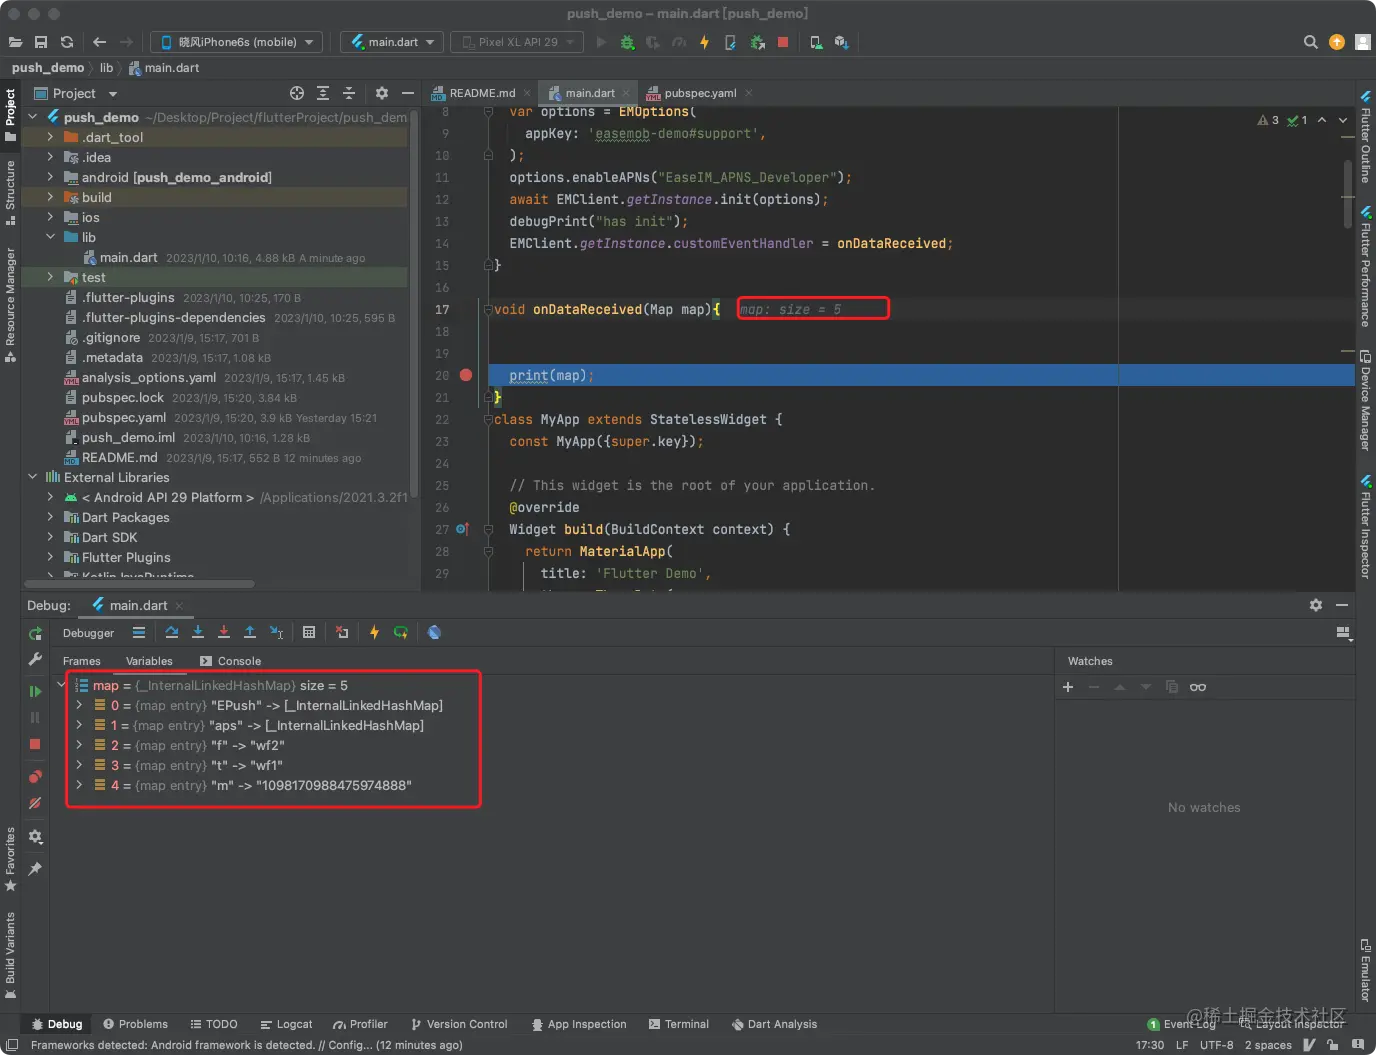The height and width of the screenshot is (1055, 1376).
Task: Close the main.dart editor tab
Action: click(626, 93)
